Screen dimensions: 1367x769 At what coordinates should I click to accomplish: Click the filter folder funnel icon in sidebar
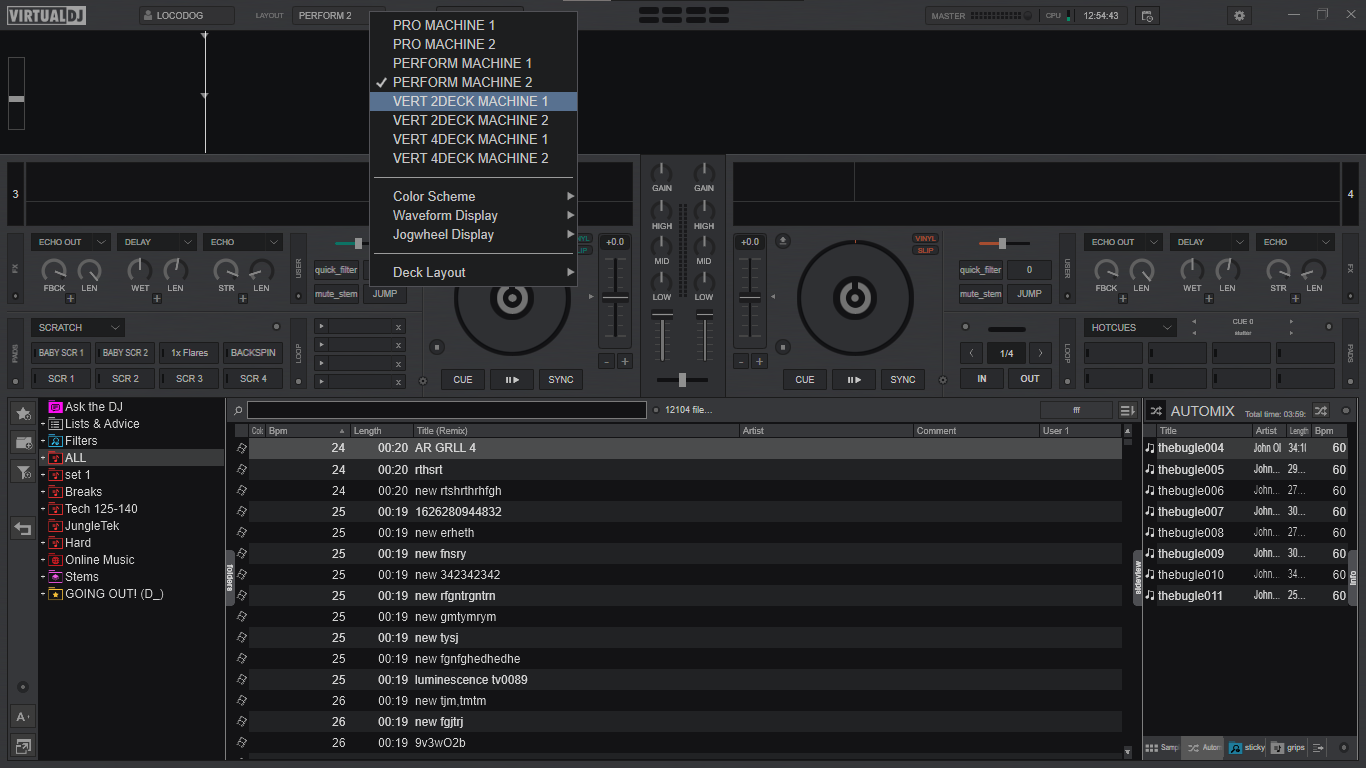[23, 472]
